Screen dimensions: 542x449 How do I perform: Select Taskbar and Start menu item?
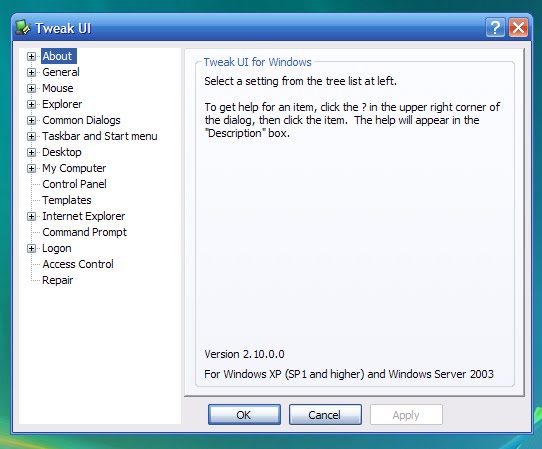click(x=100, y=136)
